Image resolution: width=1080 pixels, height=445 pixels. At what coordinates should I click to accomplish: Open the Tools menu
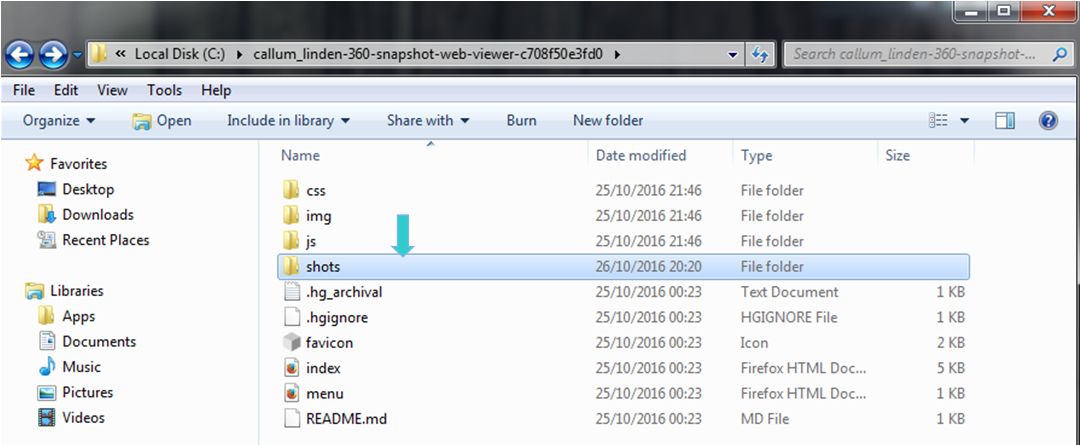[x=164, y=90]
